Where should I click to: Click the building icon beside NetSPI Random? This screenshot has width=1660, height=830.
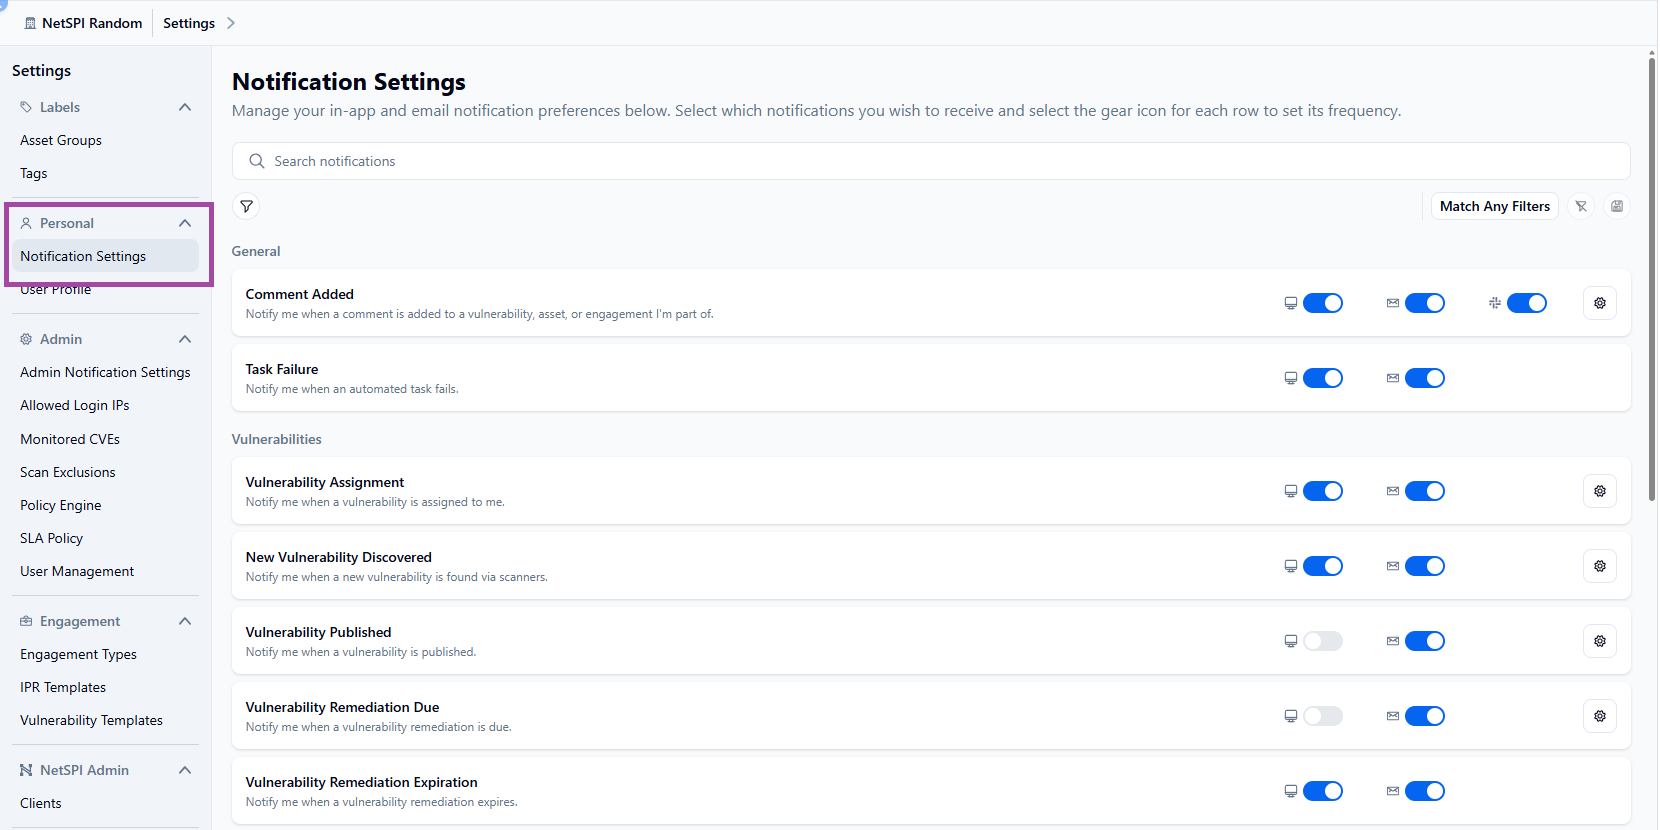(x=30, y=23)
